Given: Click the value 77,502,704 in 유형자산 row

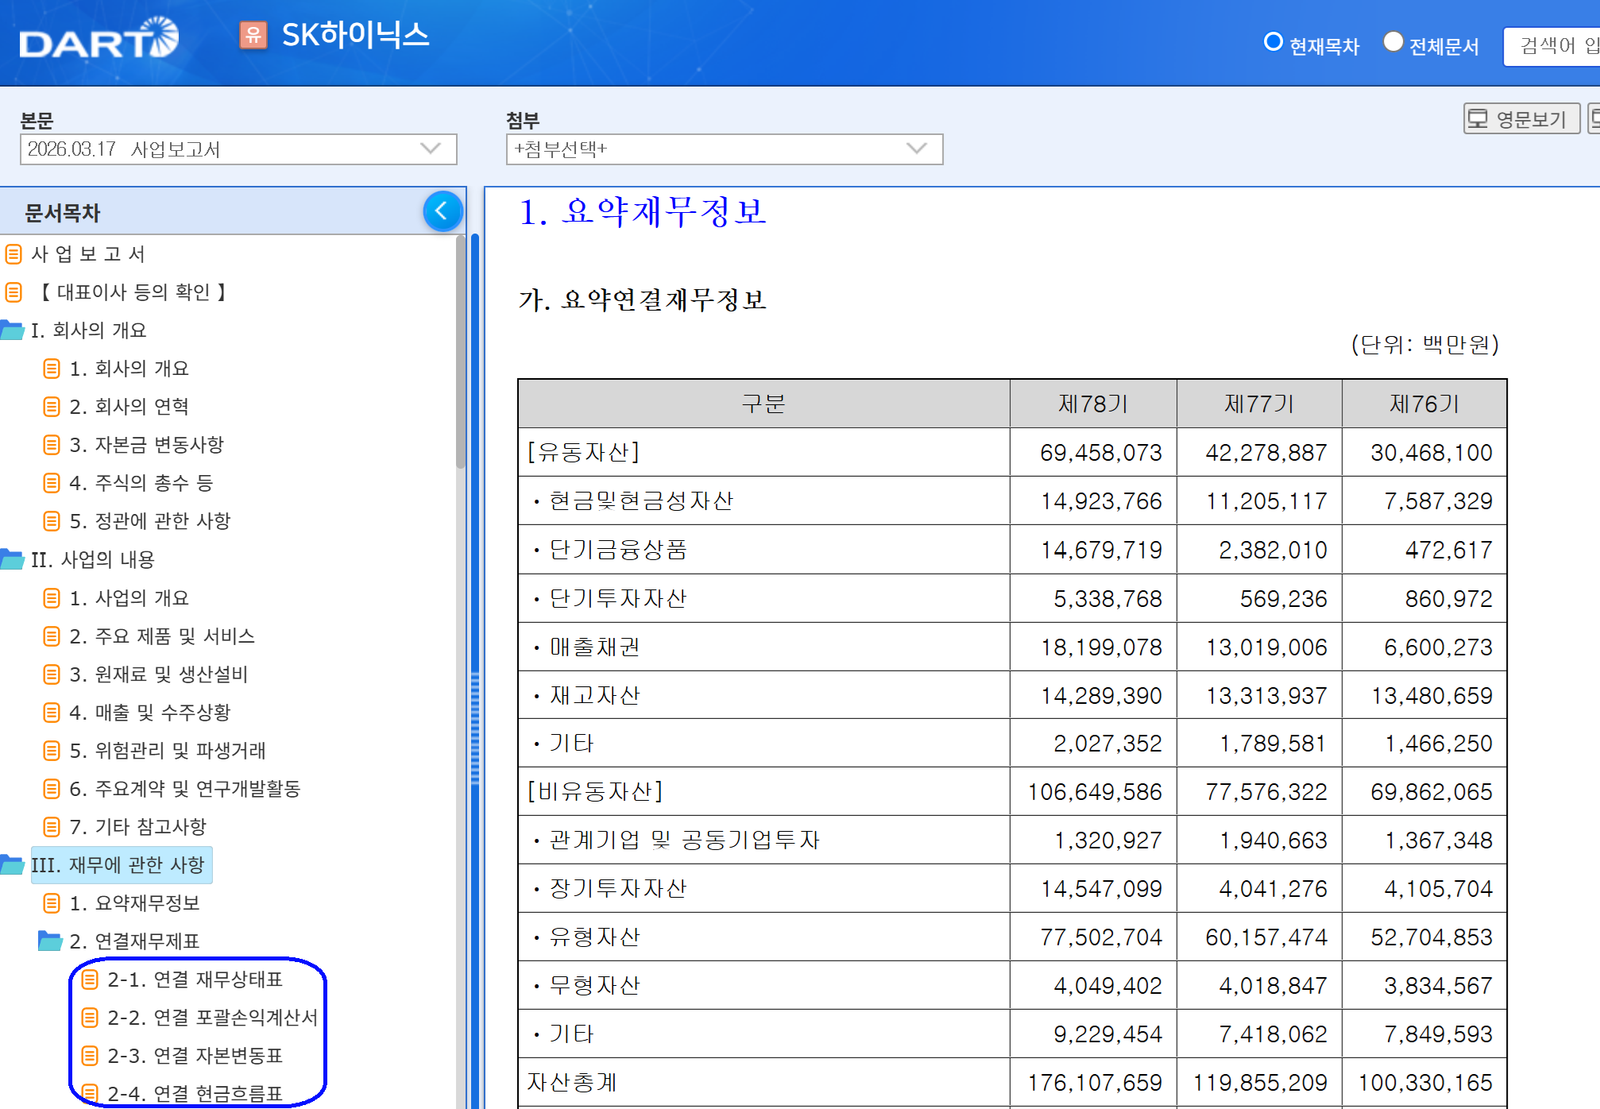Looking at the screenshot, I should click(x=1101, y=937).
